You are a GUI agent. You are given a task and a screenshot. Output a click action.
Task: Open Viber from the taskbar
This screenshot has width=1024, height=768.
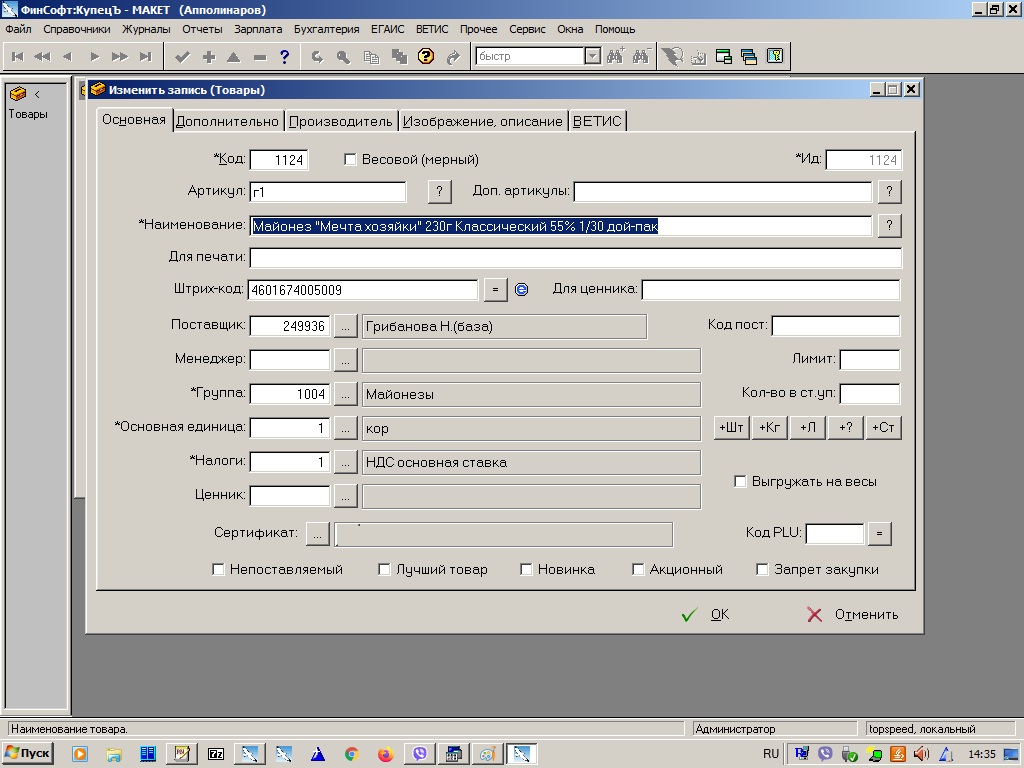[419, 754]
